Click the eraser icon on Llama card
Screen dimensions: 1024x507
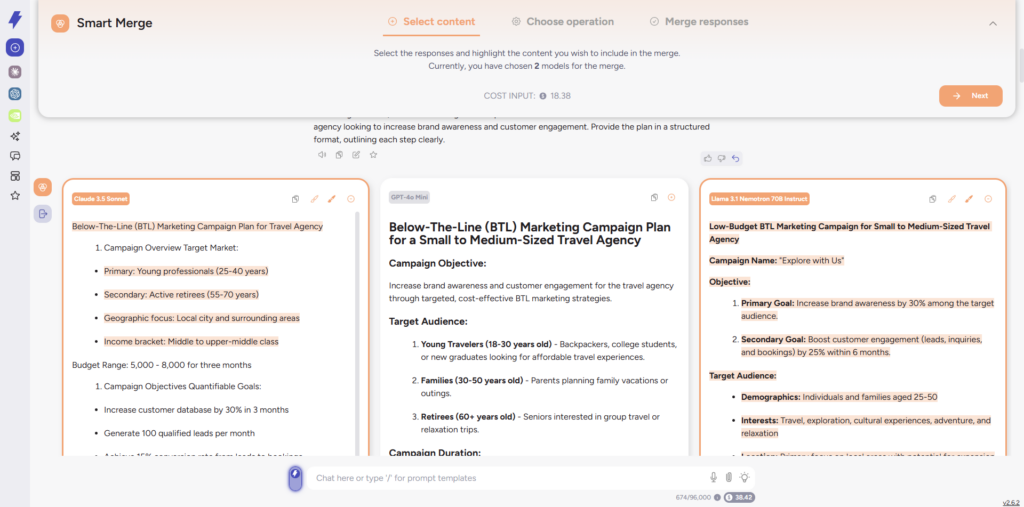click(952, 199)
